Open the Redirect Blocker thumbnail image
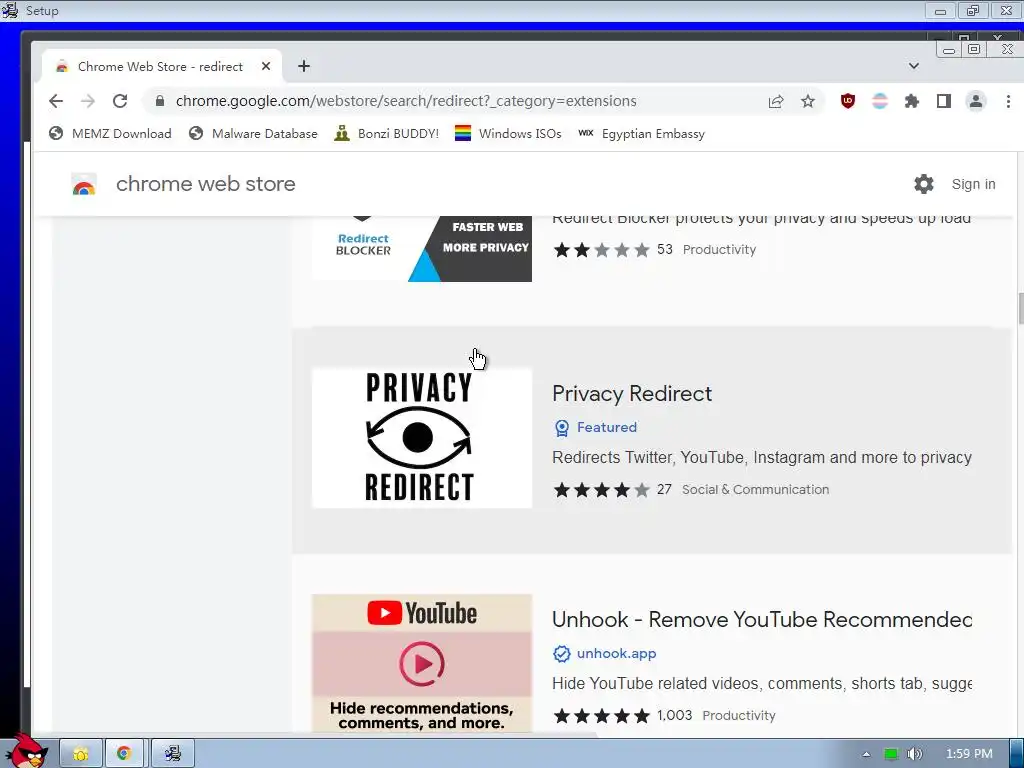The image size is (1024, 768). tap(422, 249)
